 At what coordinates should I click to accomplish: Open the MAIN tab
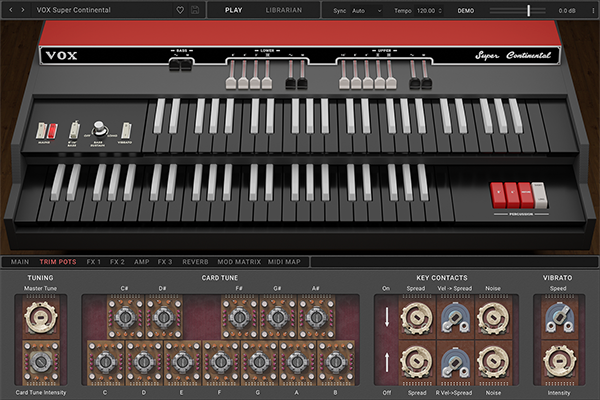pyautogui.click(x=20, y=262)
